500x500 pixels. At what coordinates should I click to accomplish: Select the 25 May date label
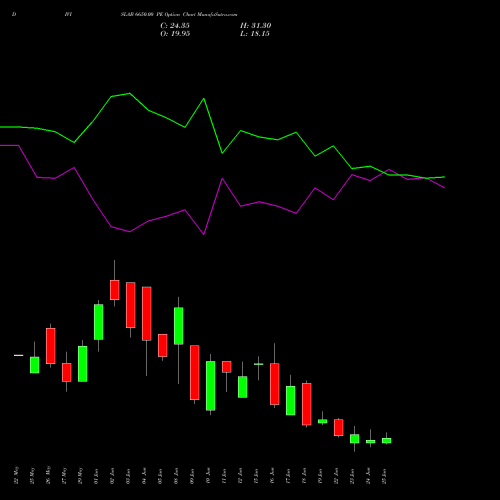click(32, 475)
